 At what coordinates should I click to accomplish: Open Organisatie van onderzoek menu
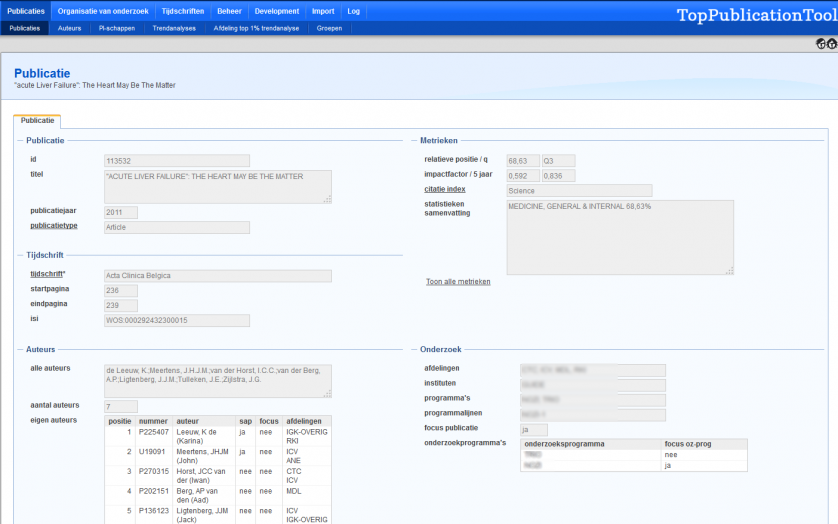pos(103,11)
